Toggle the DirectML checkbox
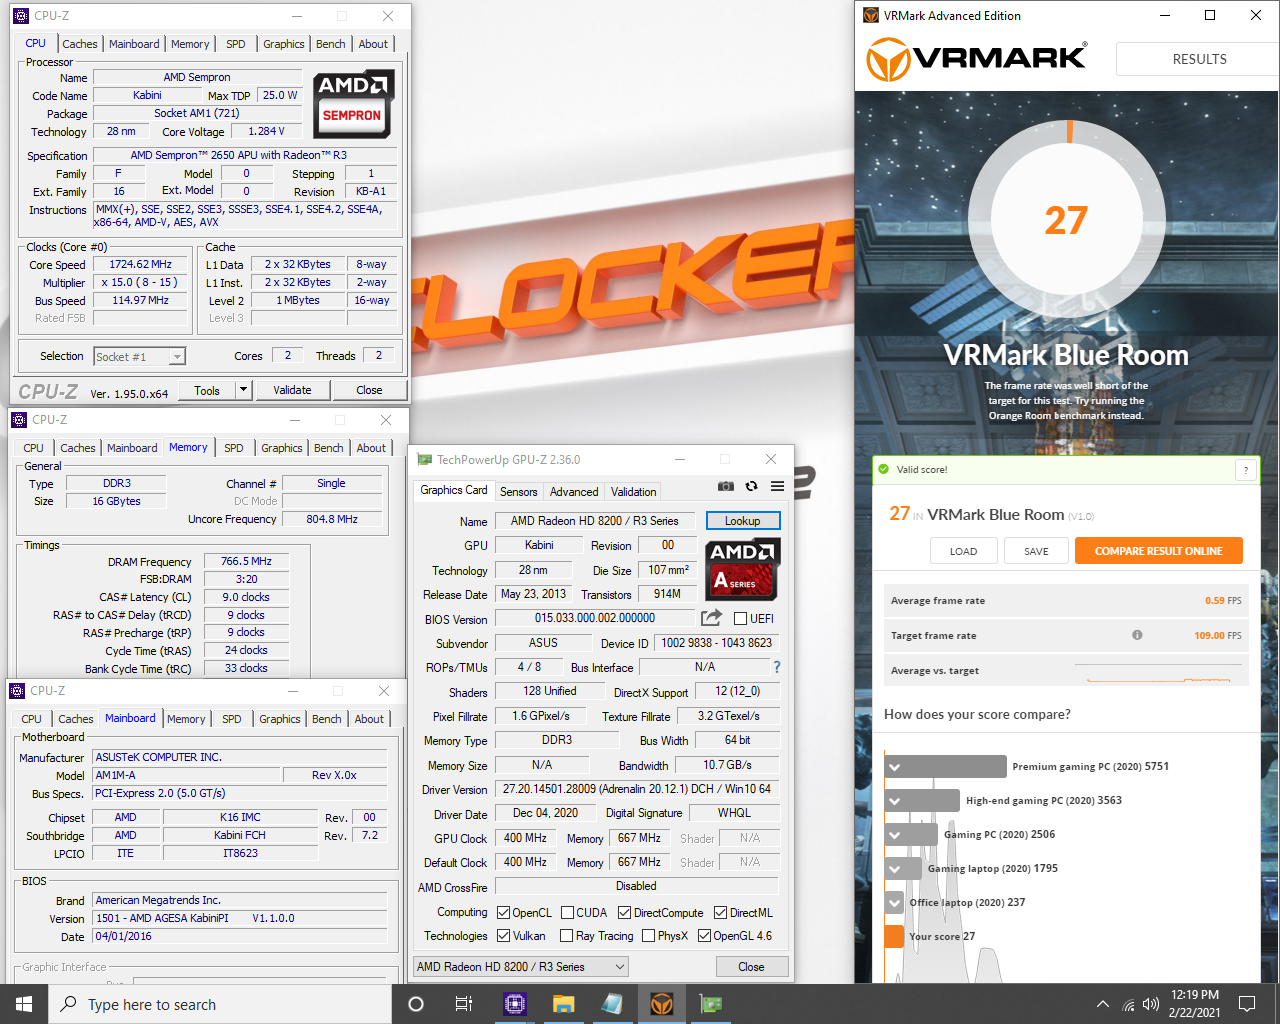 coord(720,913)
